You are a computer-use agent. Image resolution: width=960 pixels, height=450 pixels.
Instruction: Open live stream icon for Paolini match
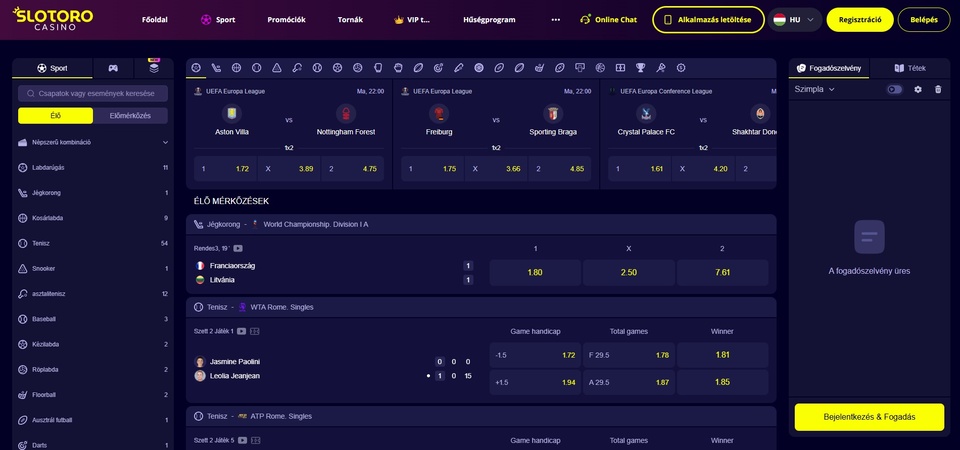point(241,331)
